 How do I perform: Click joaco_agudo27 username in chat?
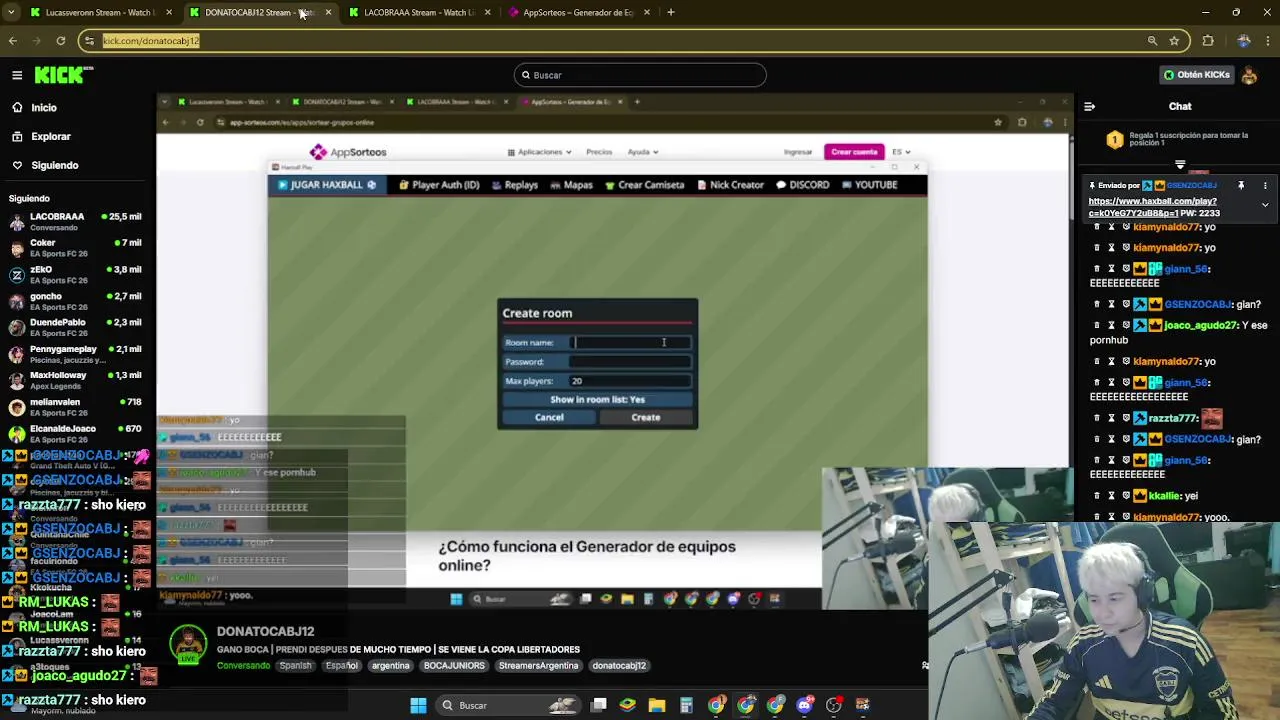point(1199,325)
